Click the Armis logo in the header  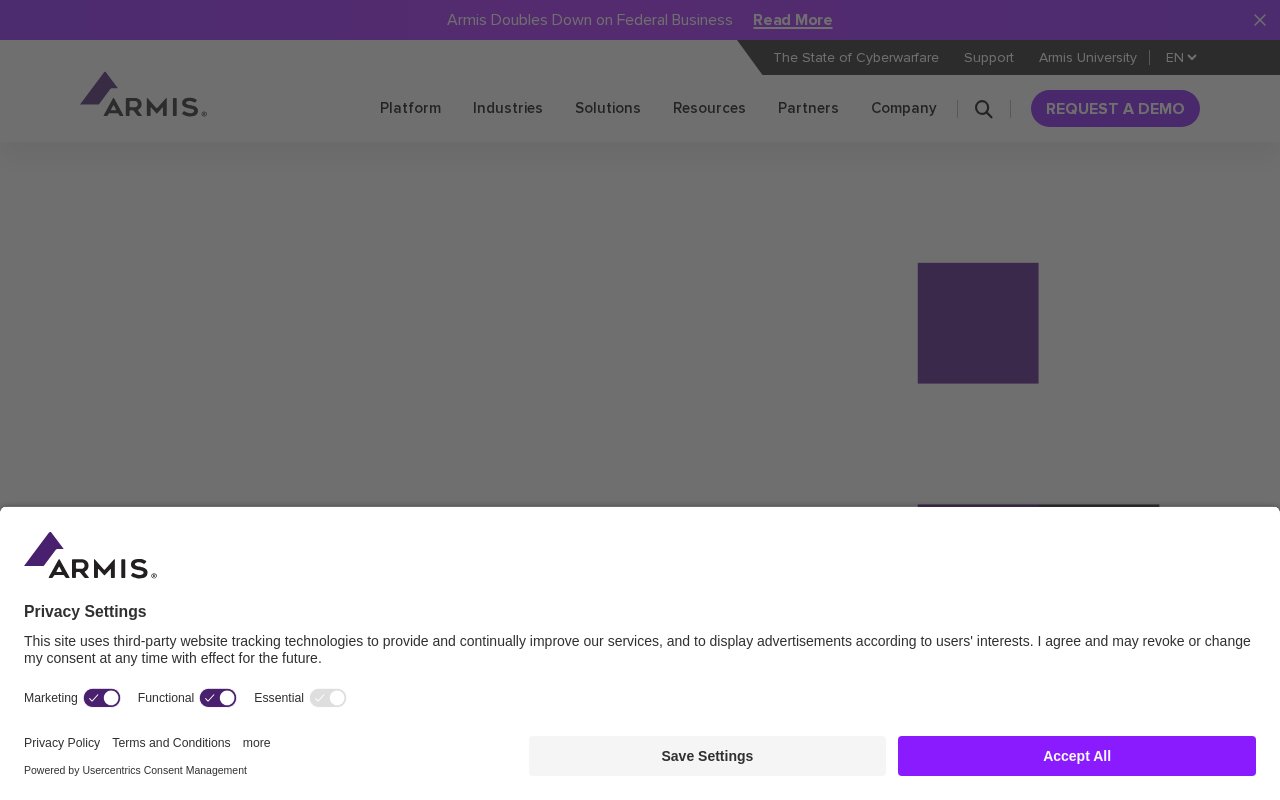(x=144, y=94)
